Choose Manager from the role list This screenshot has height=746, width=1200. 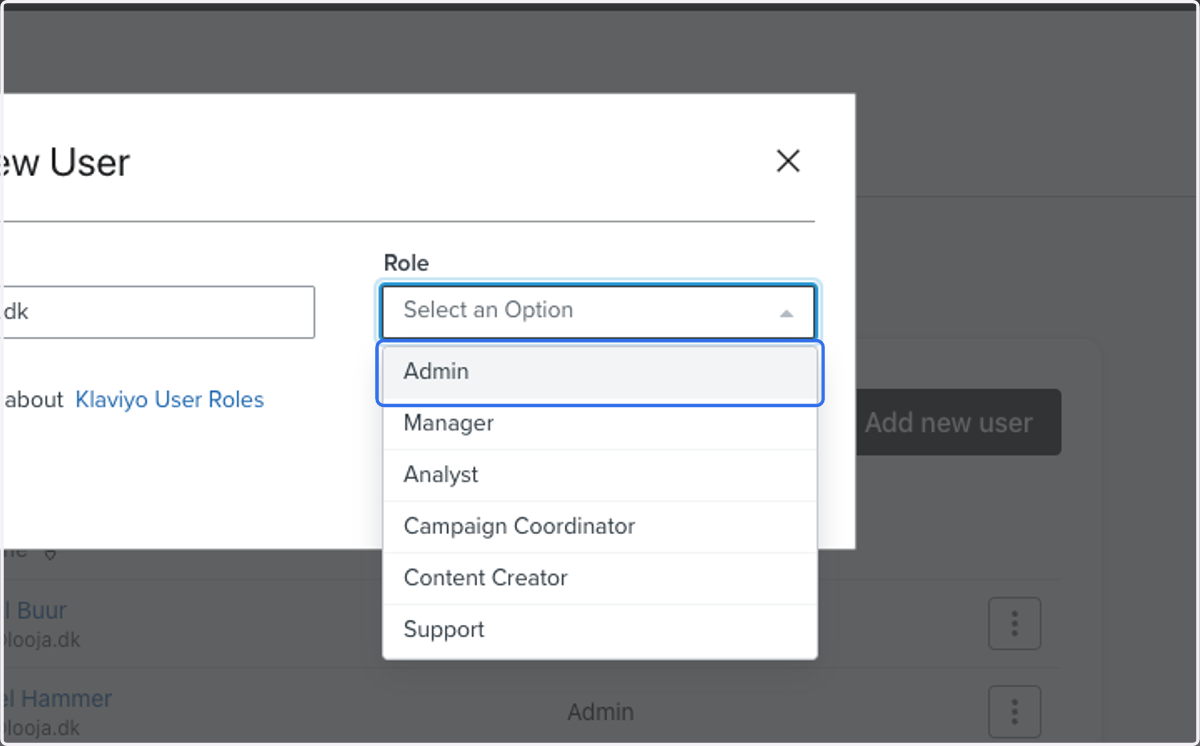tap(600, 423)
